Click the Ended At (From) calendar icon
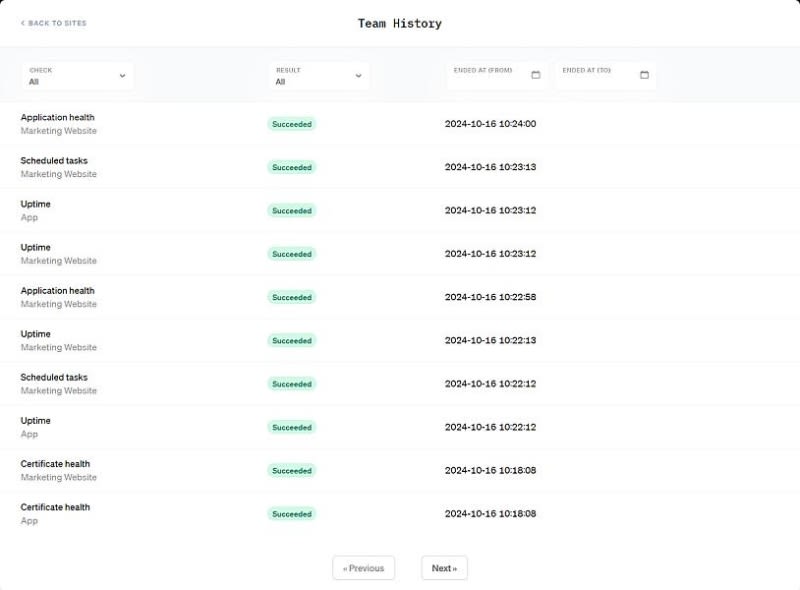Image resolution: width=800 pixels, height=590 pixels. coord(535,75)
